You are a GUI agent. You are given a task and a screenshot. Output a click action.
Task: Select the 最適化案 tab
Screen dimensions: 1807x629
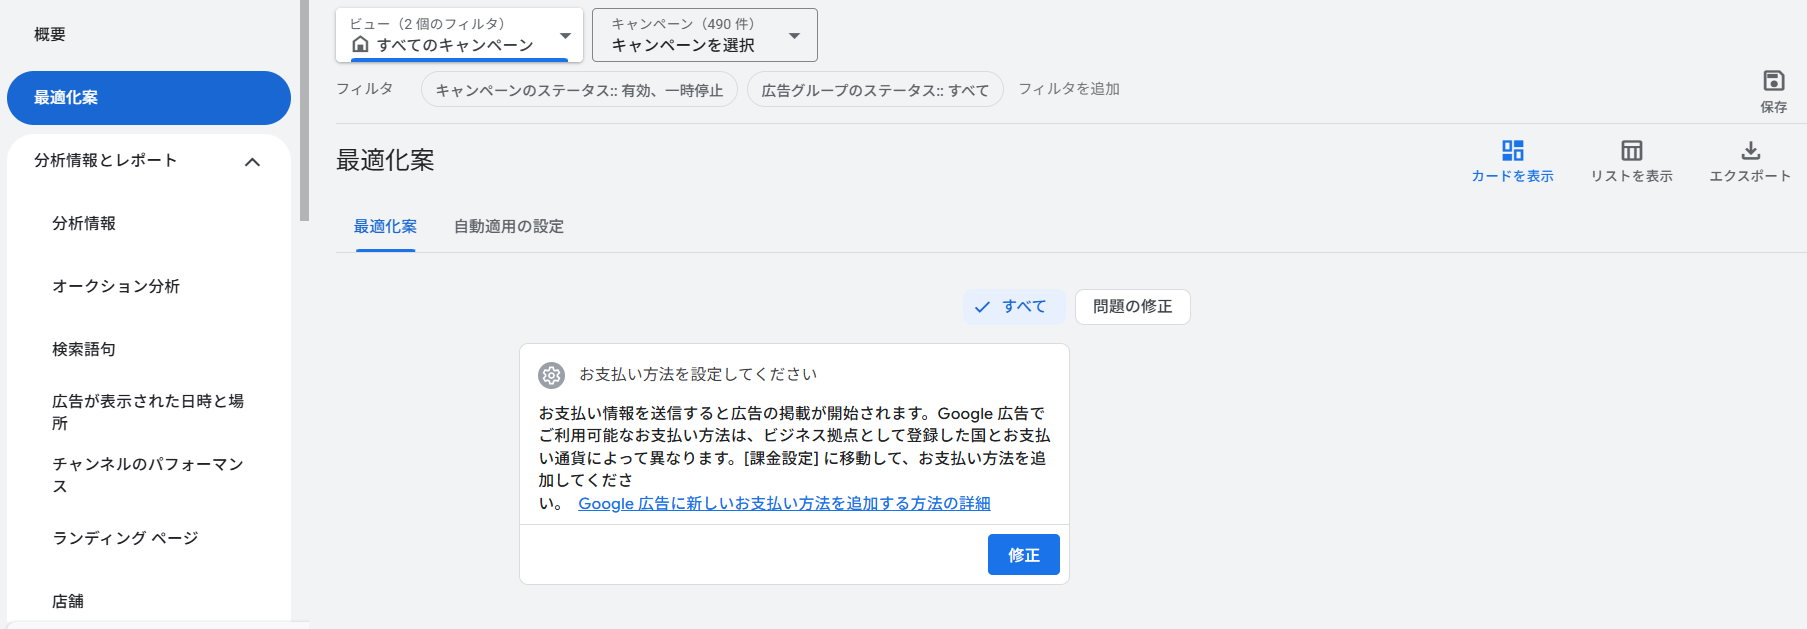tap(385, 227)
